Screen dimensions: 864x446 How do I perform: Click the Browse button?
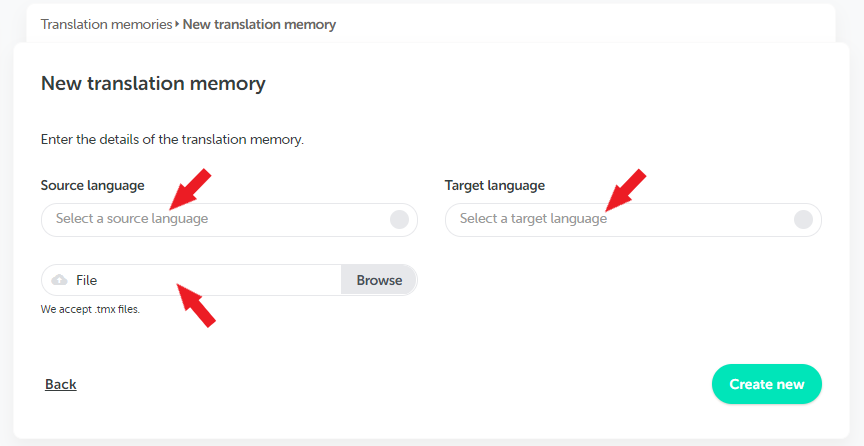coord(379,280)
